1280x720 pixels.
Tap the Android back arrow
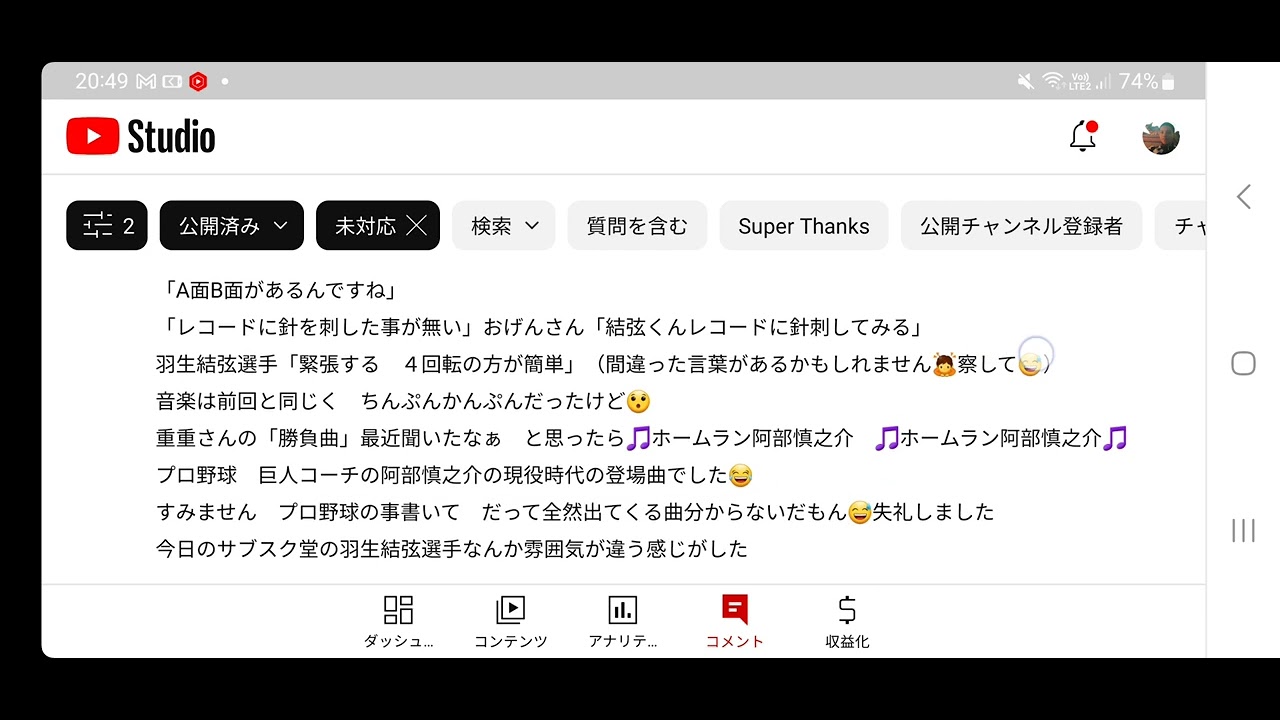coord(1243,197)
